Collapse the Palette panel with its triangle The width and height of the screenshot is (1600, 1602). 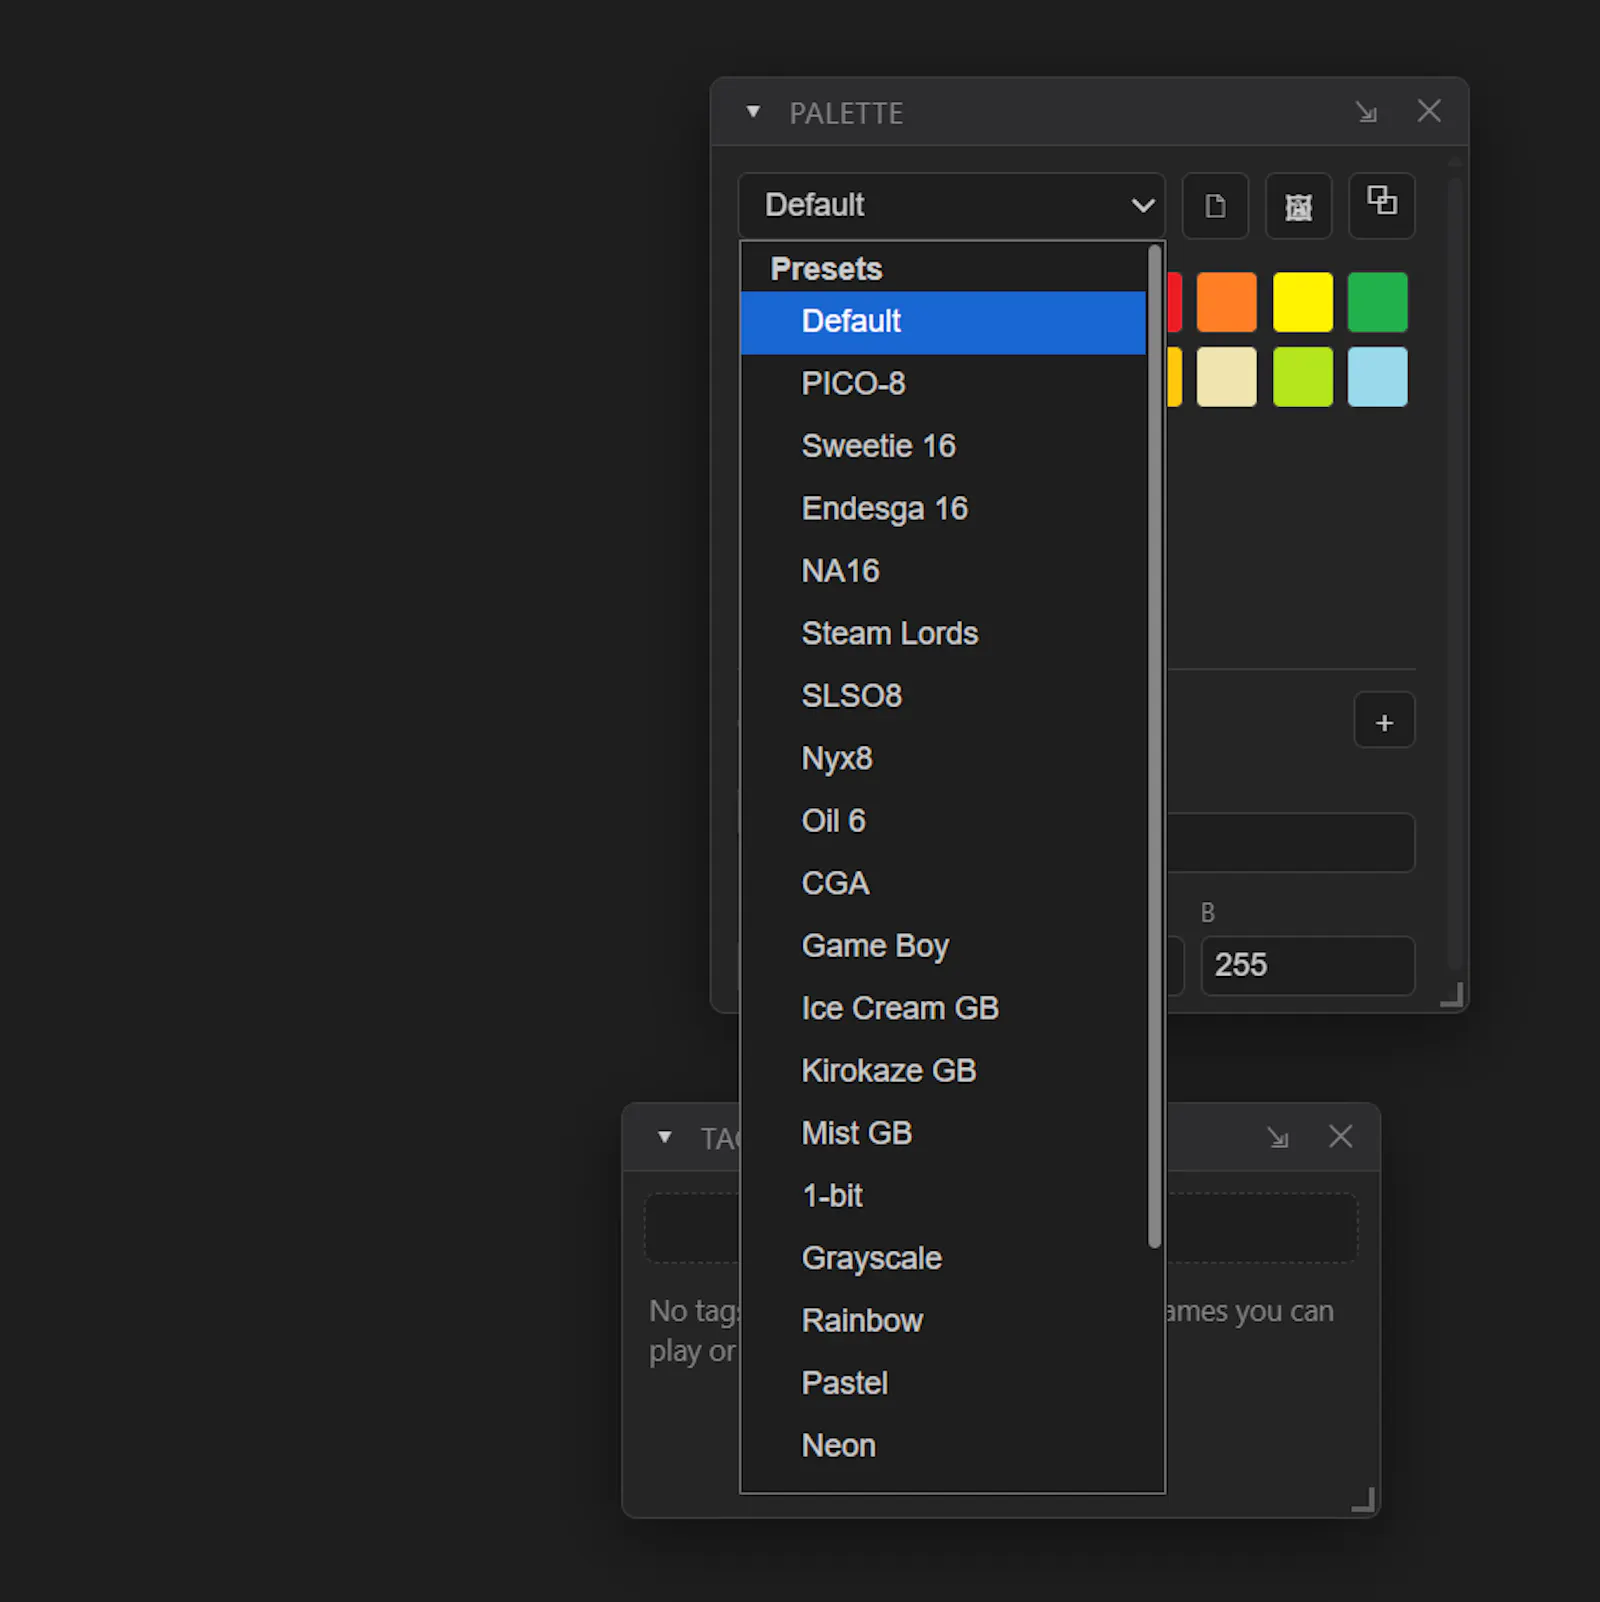tap(753, 112)
